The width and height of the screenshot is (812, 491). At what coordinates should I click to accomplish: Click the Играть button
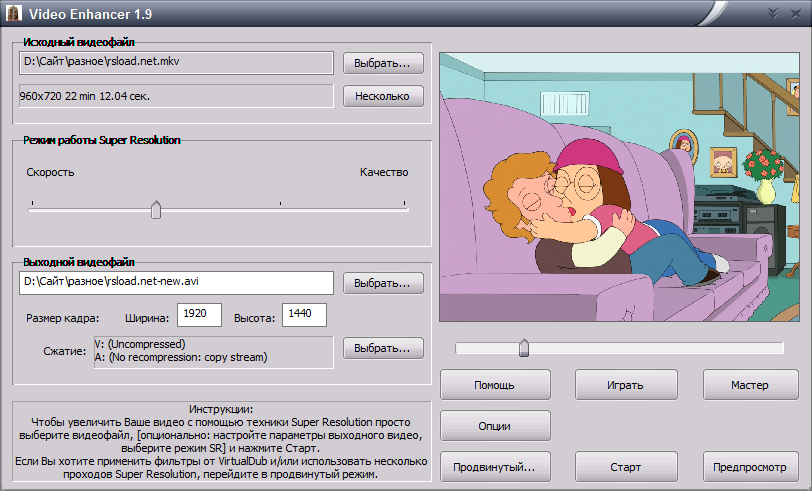click(626, 385)
